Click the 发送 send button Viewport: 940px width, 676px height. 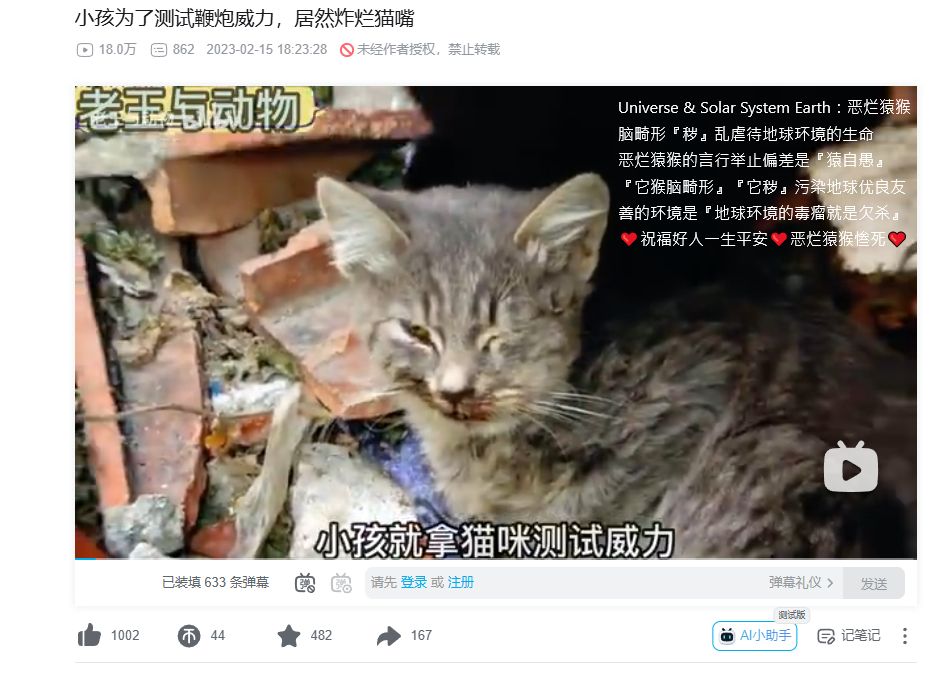873,583
